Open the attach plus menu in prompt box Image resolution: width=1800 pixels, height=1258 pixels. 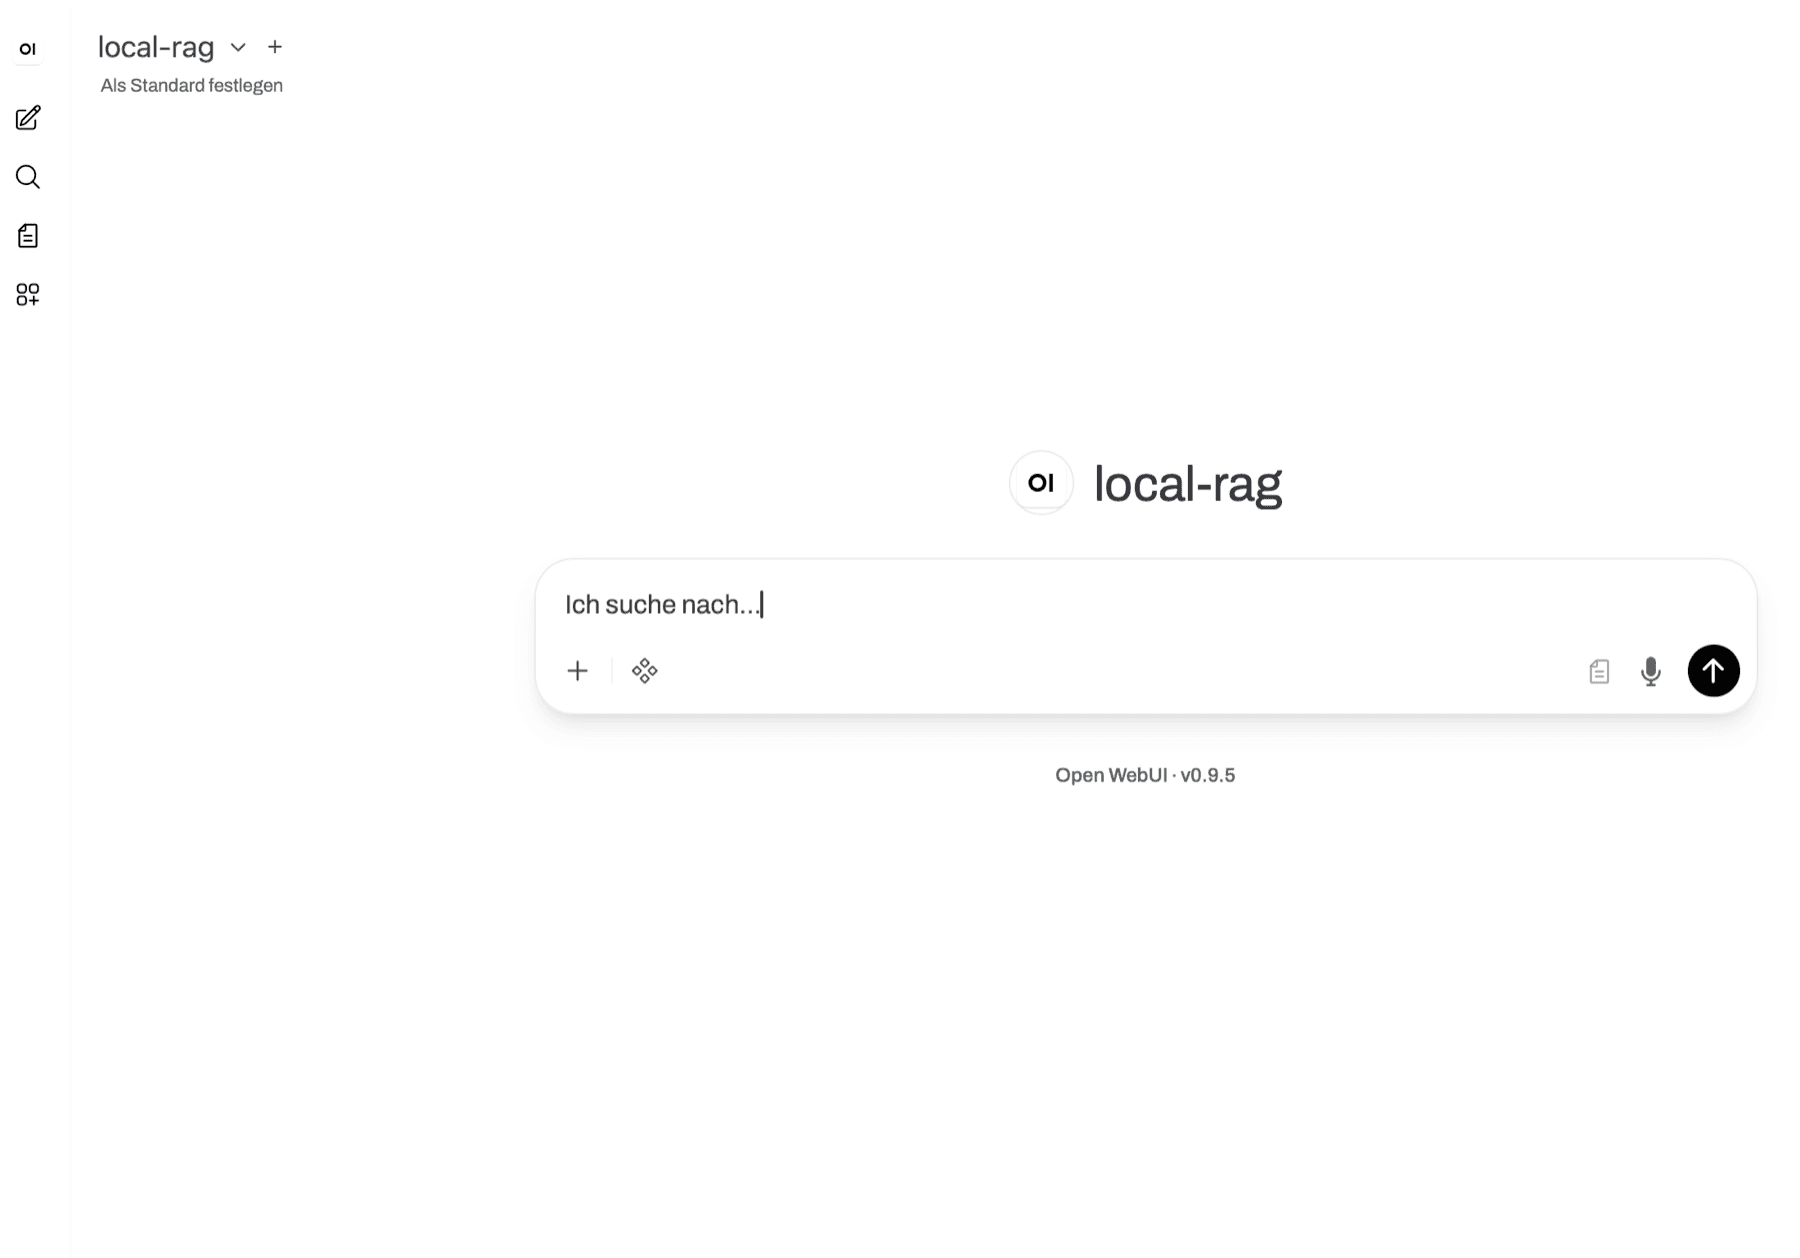pos(578,671)
